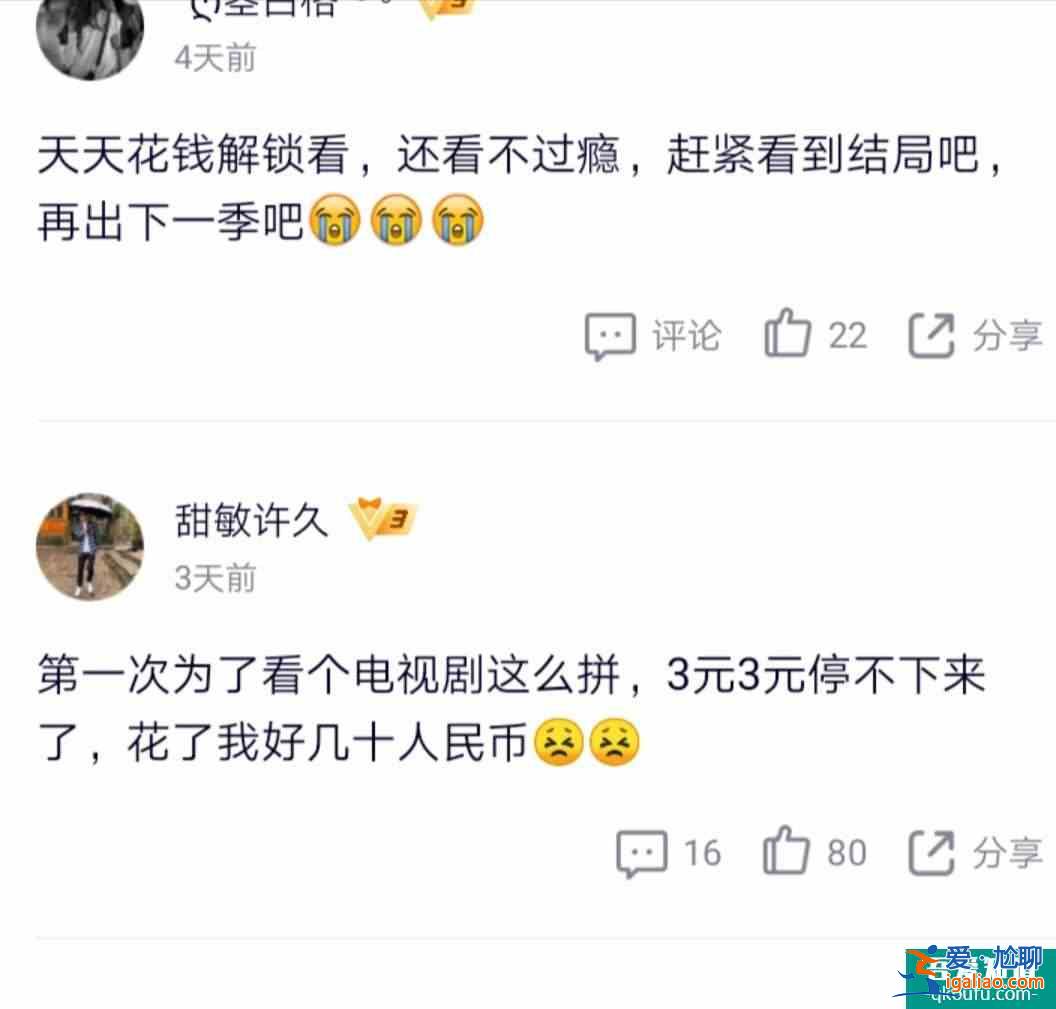Tap the reply count 16
Screen dimensions: 1056x1009
(702, 853)
